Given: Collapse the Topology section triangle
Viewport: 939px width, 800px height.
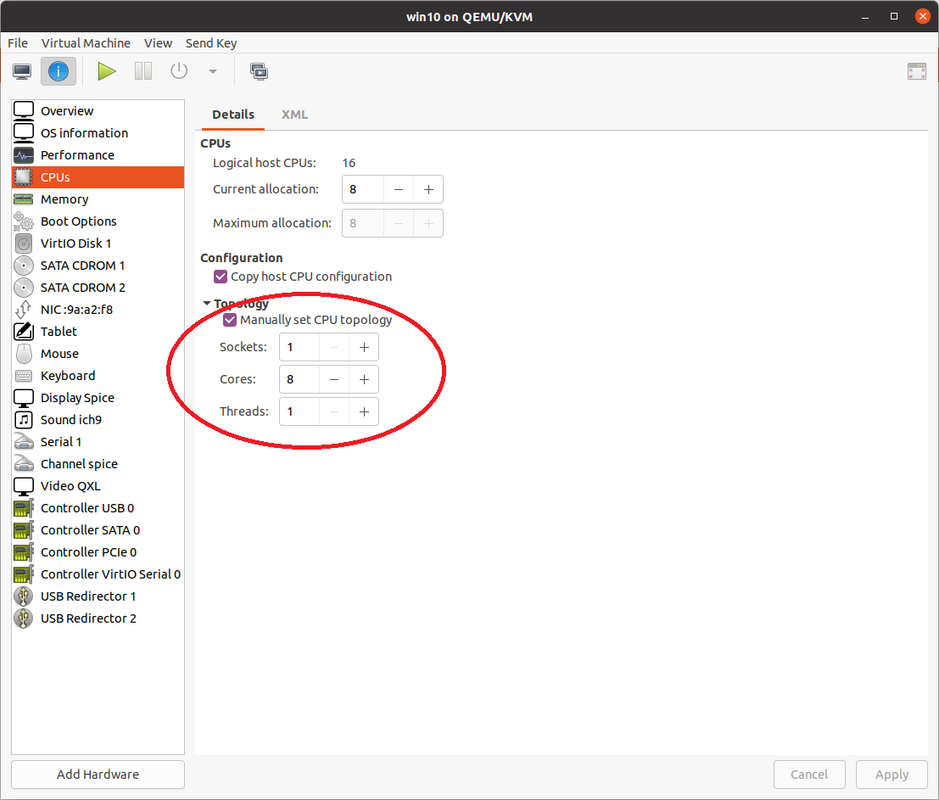Looking at the screenshot, I should (x=207, y=304).
